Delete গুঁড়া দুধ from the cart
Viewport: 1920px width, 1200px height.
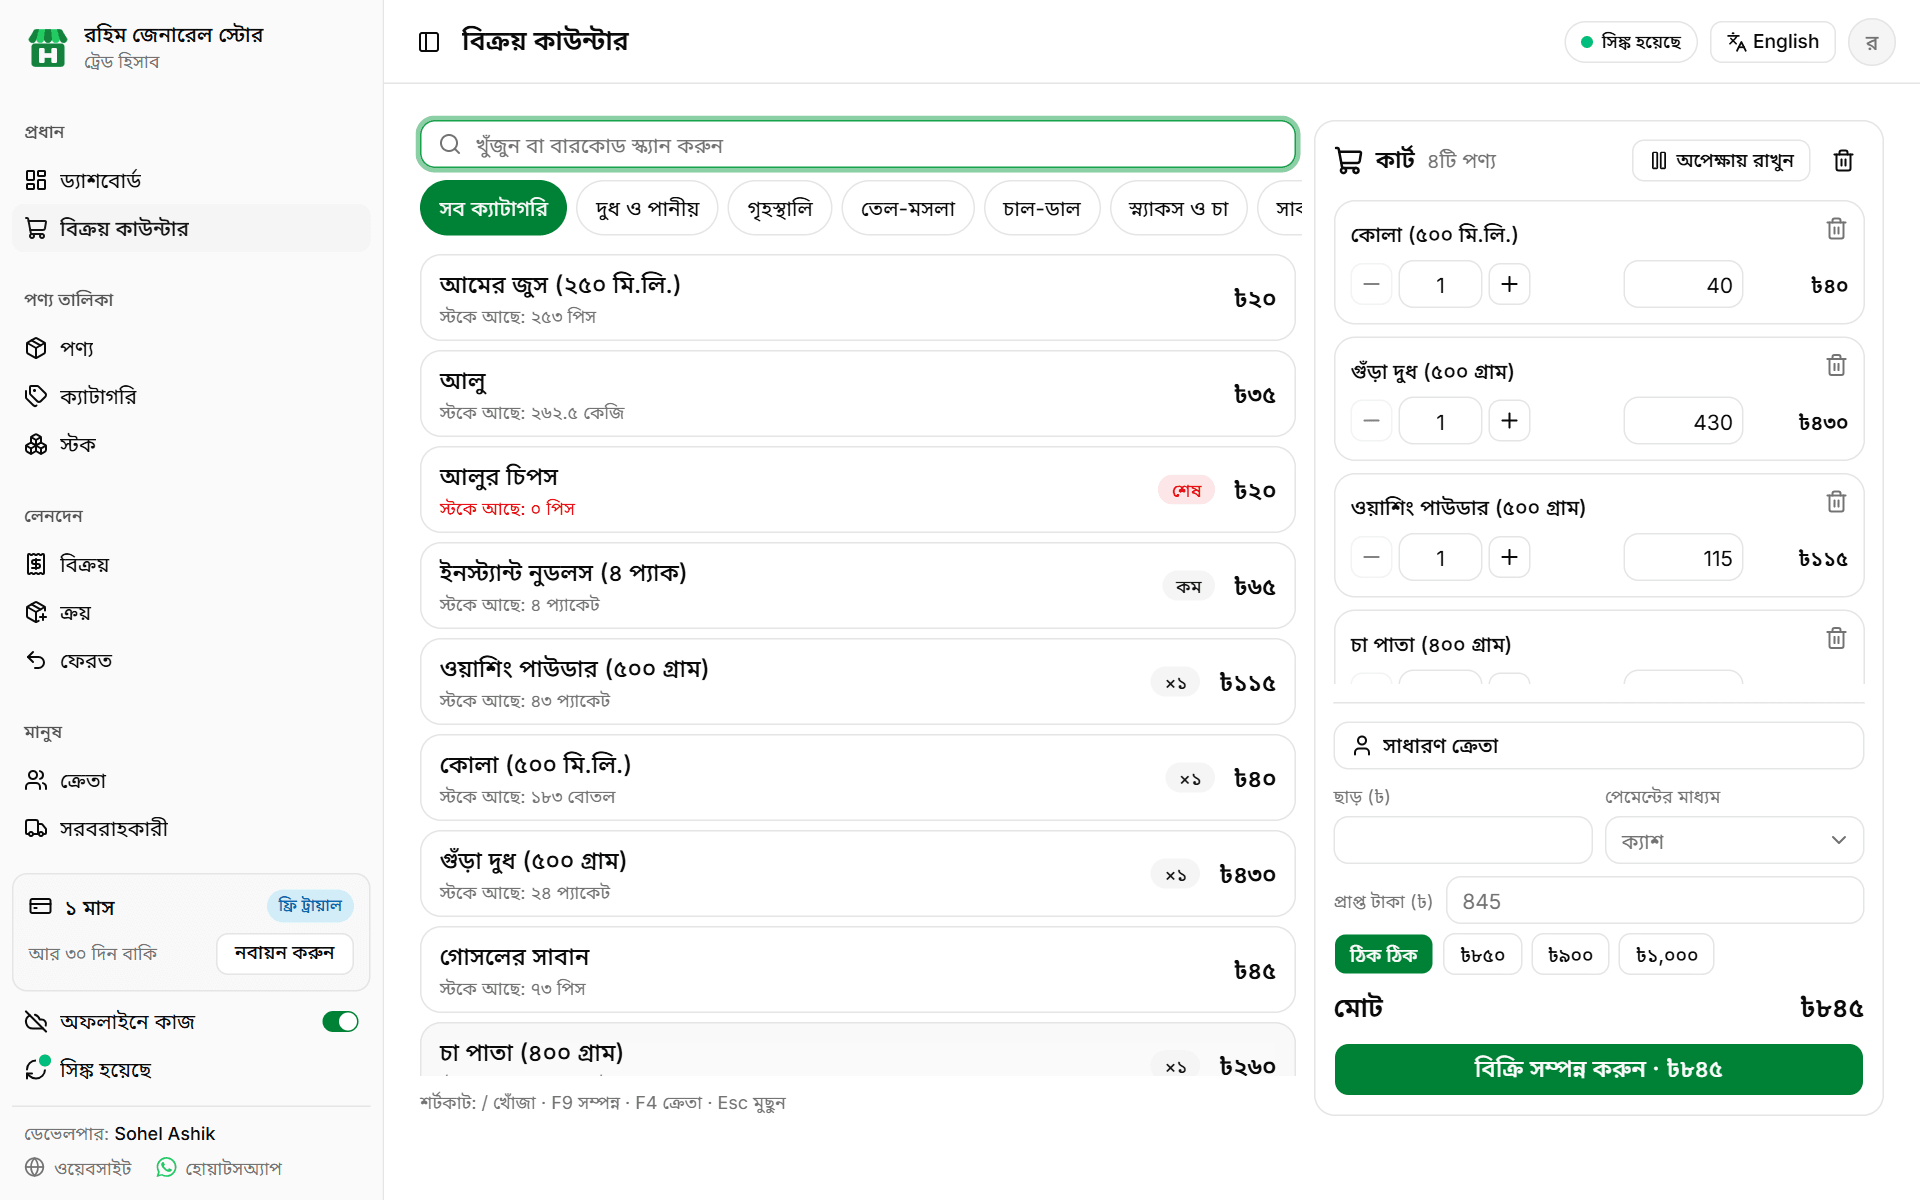(x=1836, y=366)
